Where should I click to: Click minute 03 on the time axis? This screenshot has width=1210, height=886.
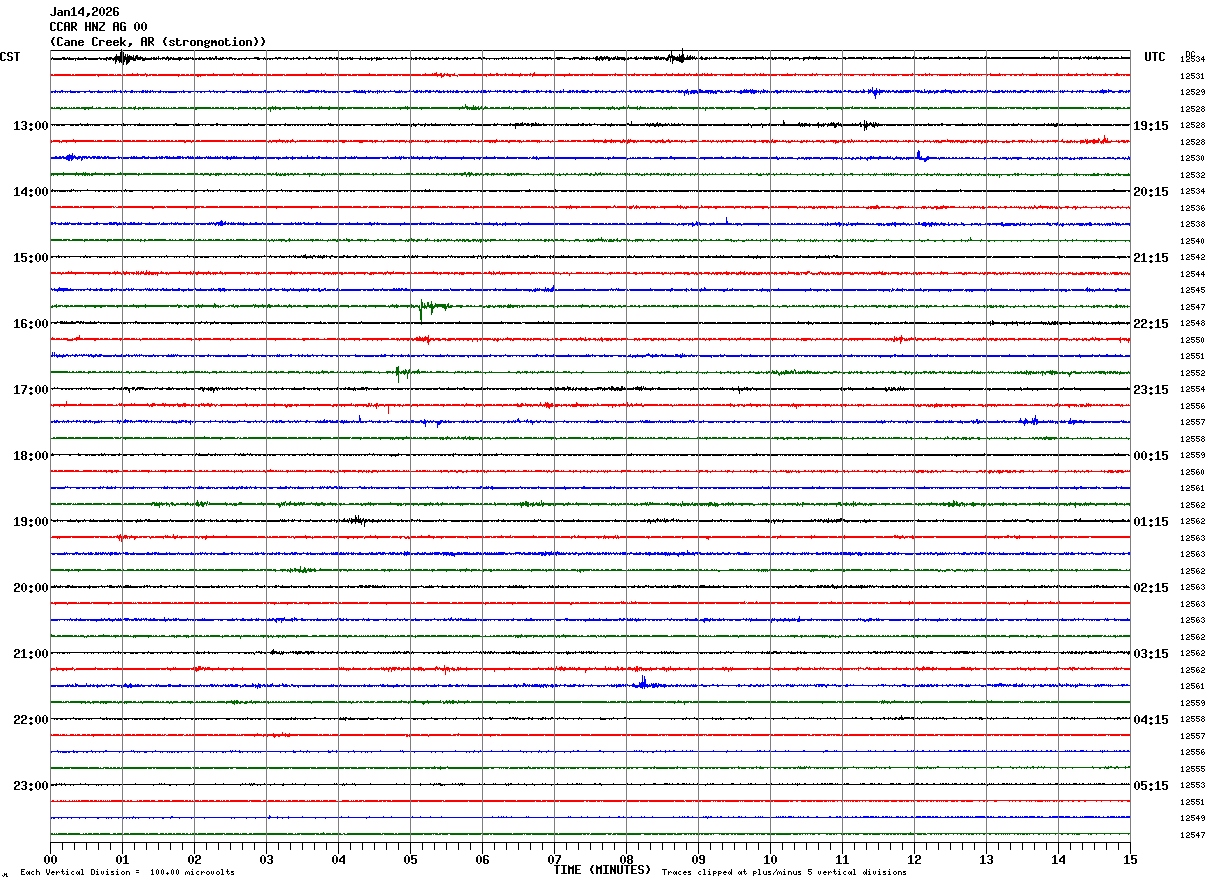tap(266, 860)
